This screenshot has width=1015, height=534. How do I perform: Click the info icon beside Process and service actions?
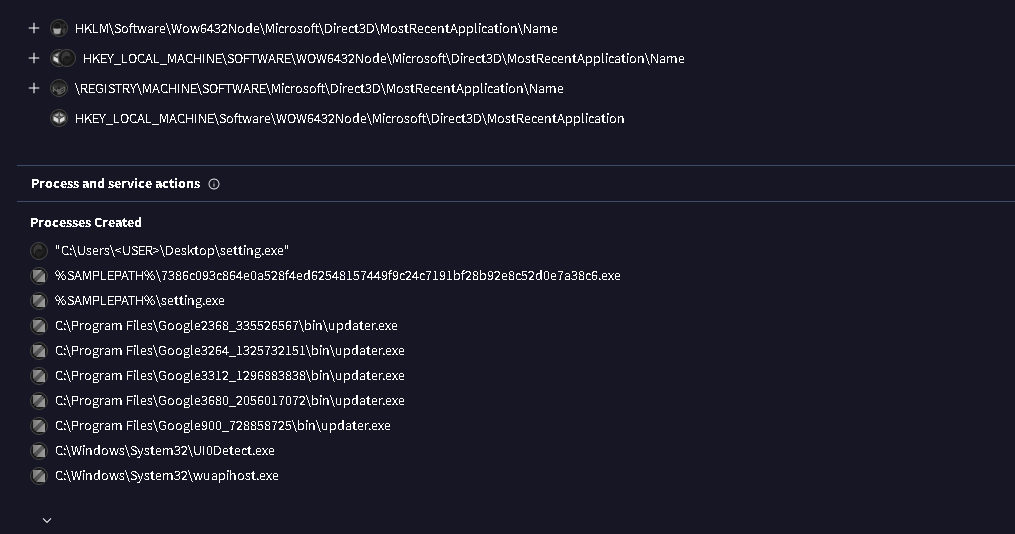pos(214,184)
